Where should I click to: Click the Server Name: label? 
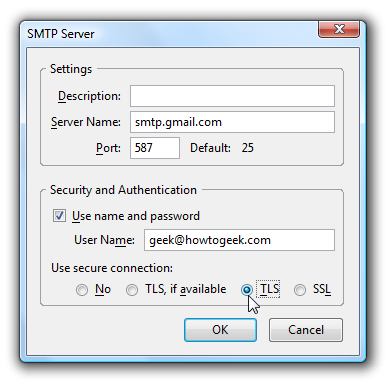pyautogui.click(x=86, y=122)
